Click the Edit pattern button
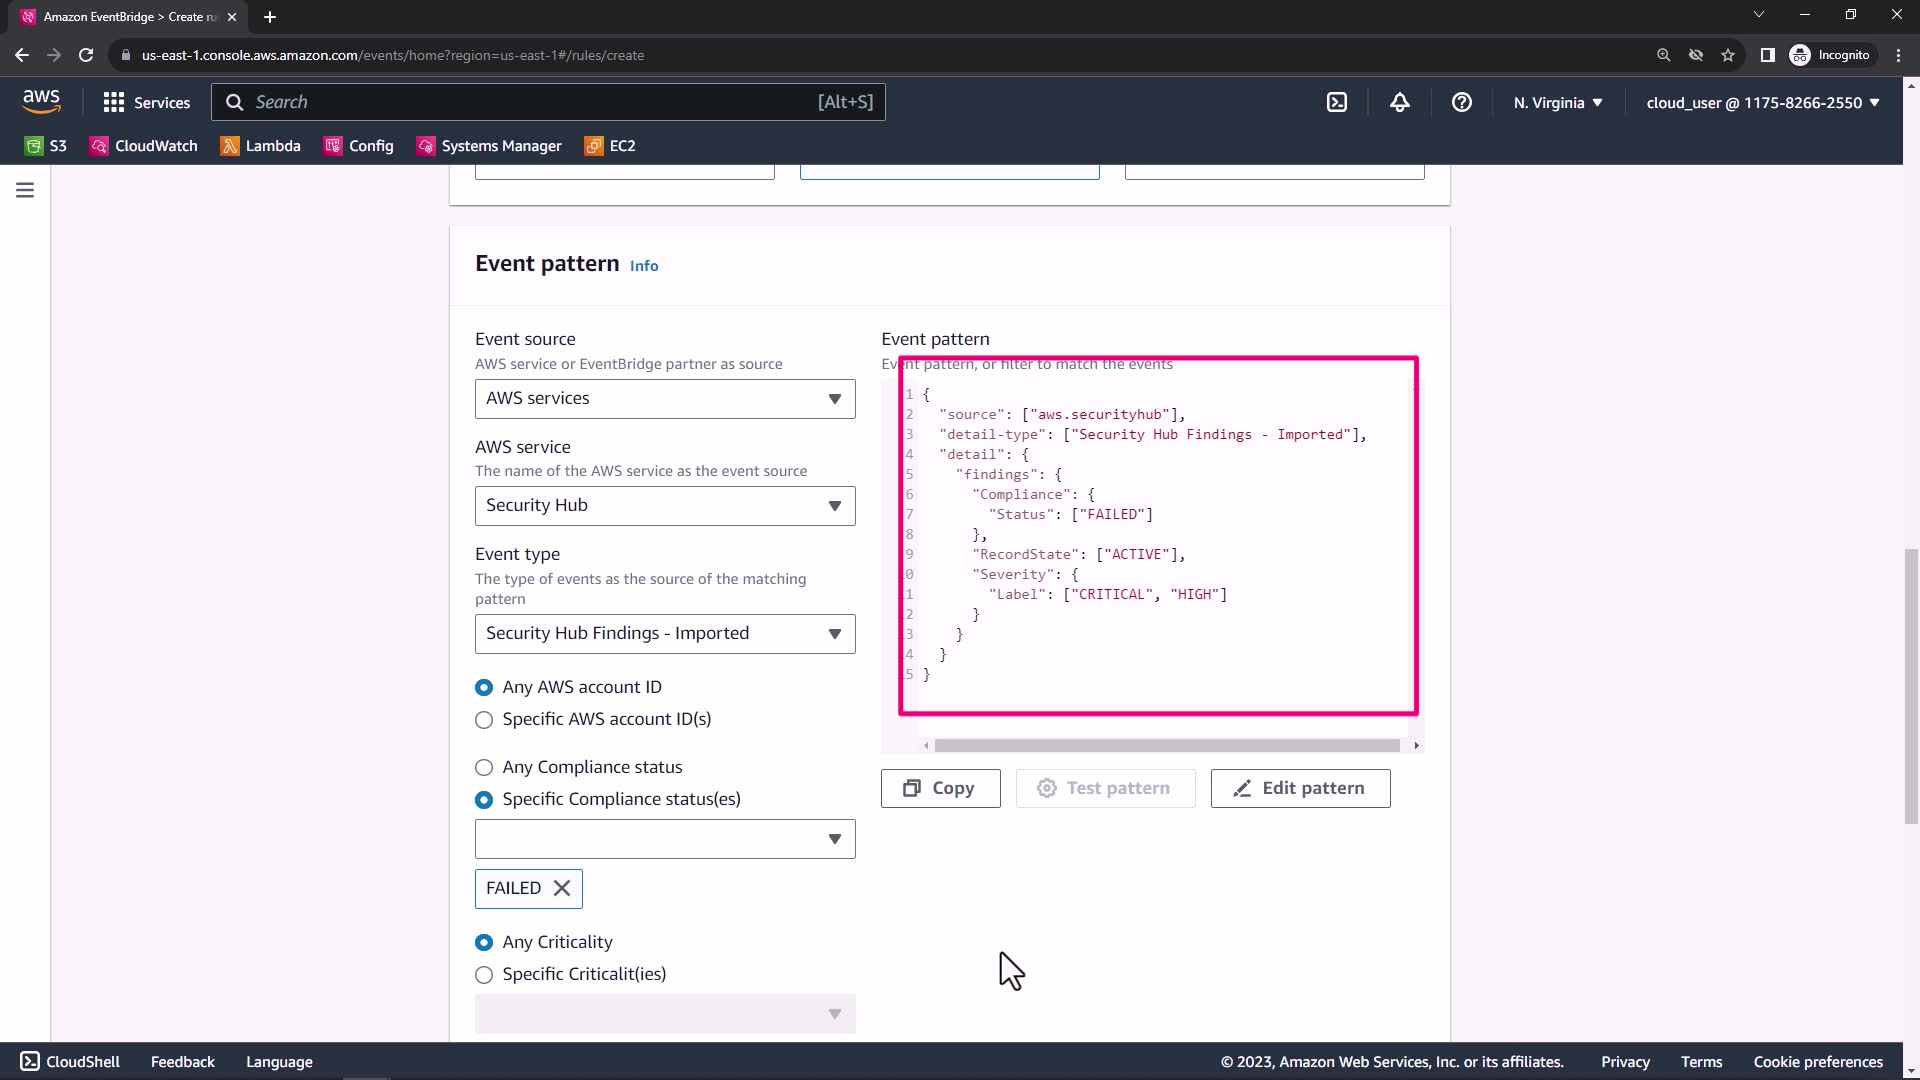 pyautogui.click(x=1300, y=788)
